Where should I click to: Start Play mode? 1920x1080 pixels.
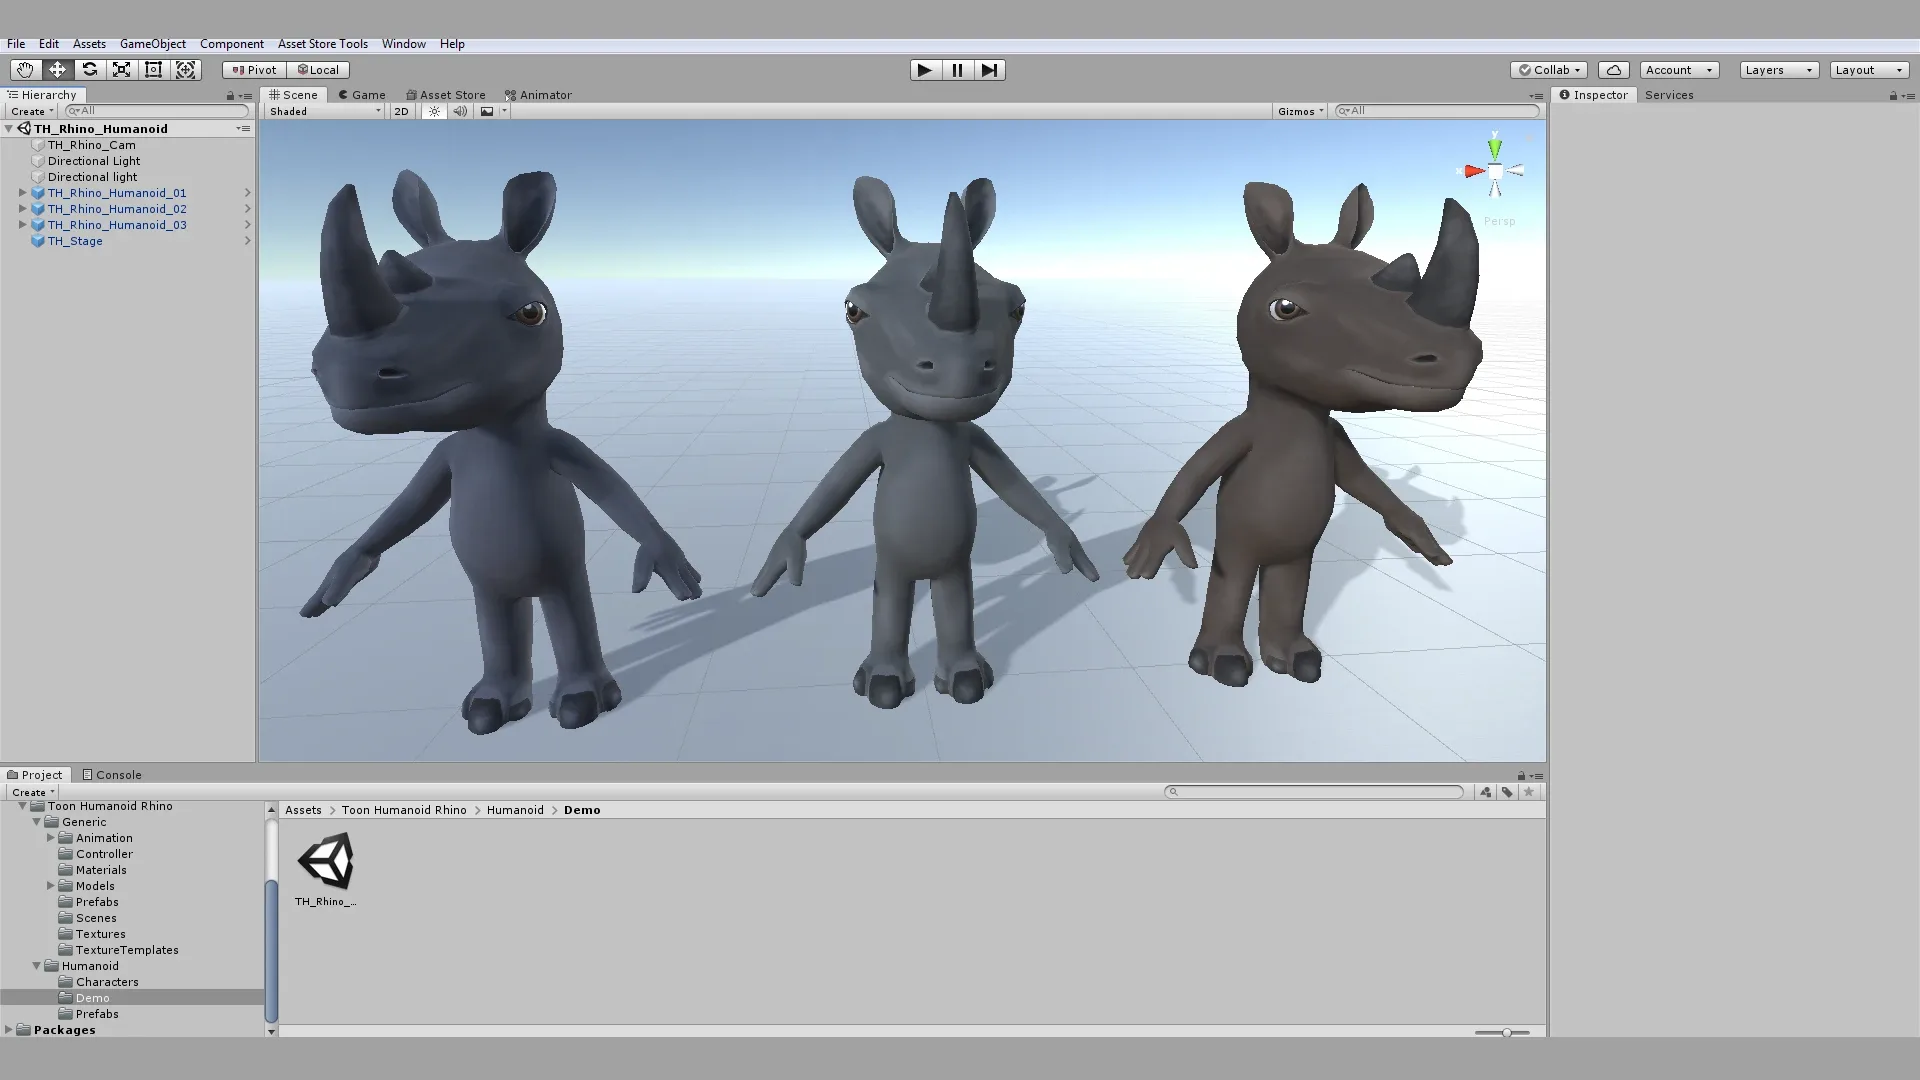925,70
